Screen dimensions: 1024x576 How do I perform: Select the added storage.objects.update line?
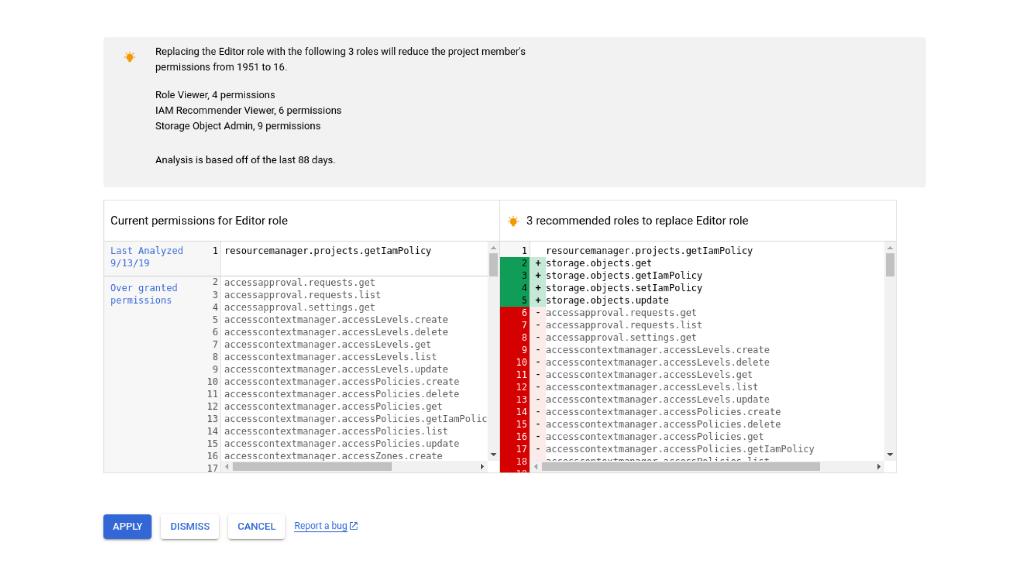point(607,300)
